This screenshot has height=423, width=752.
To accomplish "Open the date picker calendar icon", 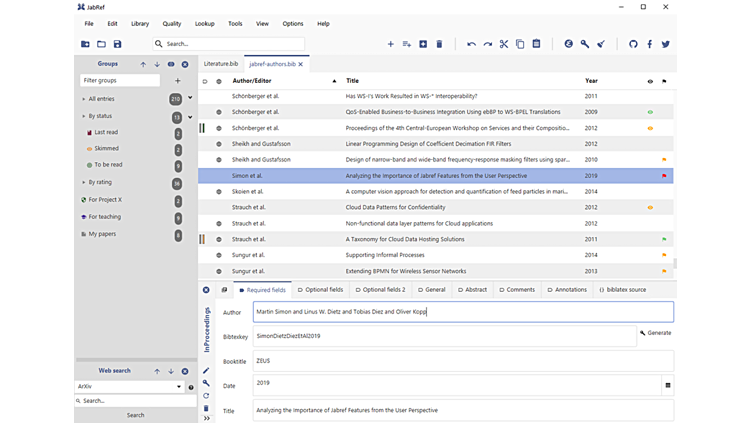I will [668, 385].
